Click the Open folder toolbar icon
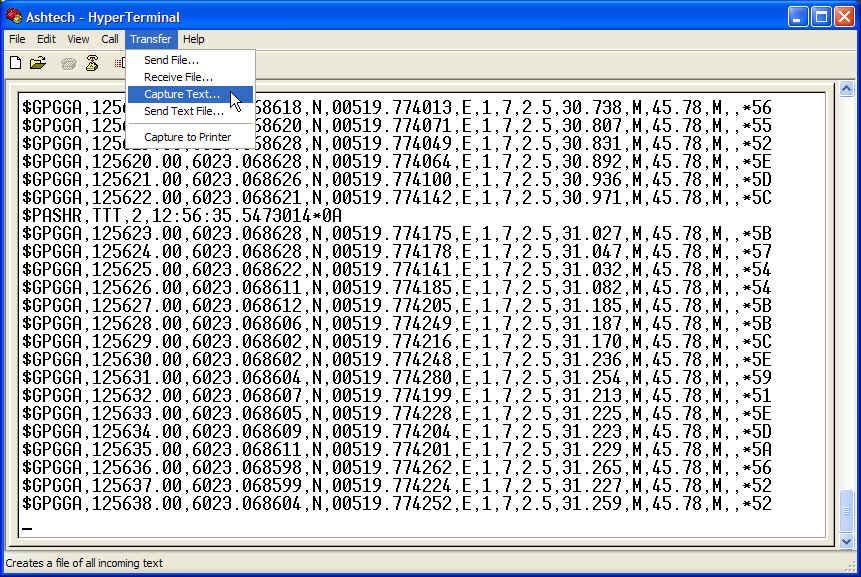Screen dimensions: 861x577 point(38,63)
